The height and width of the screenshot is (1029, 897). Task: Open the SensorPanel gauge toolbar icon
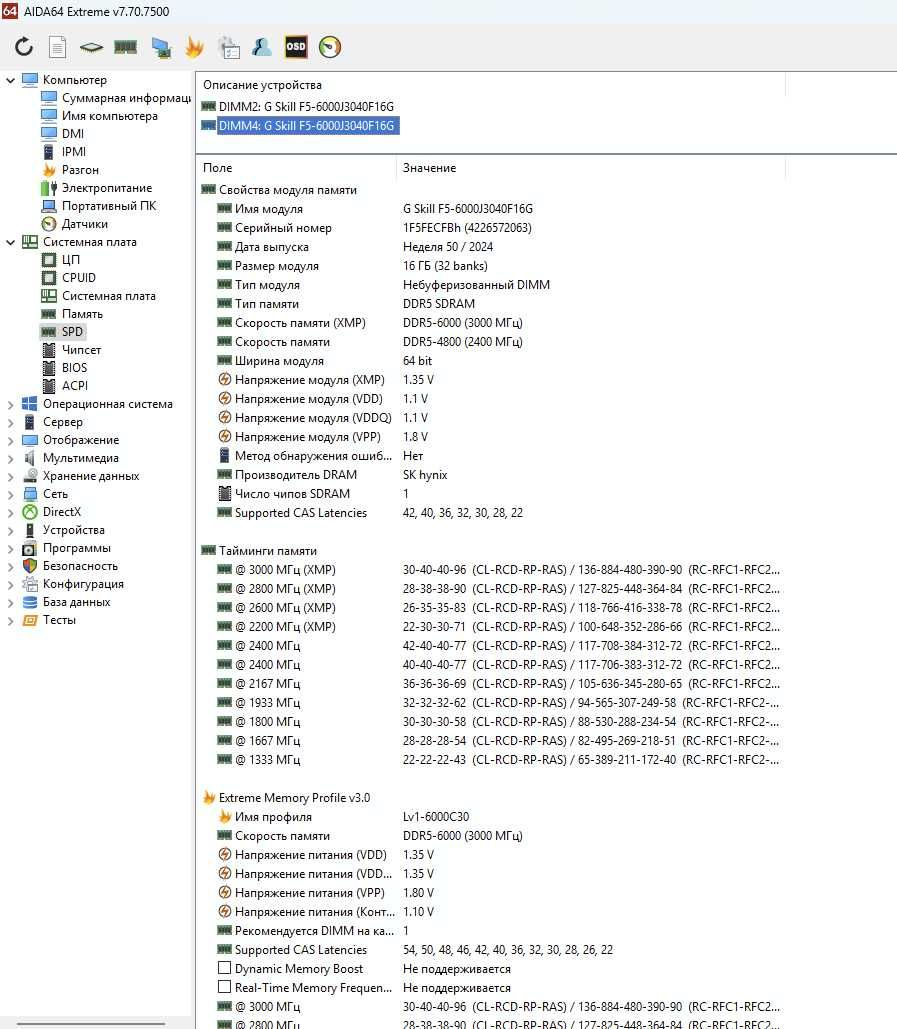coord(330,47)
